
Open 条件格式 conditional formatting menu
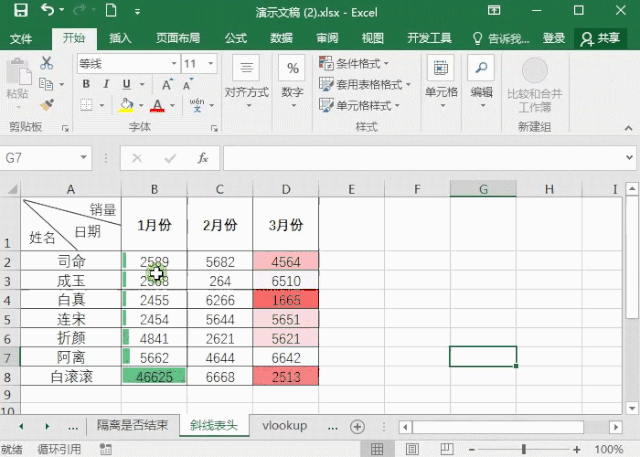(354, 63)
